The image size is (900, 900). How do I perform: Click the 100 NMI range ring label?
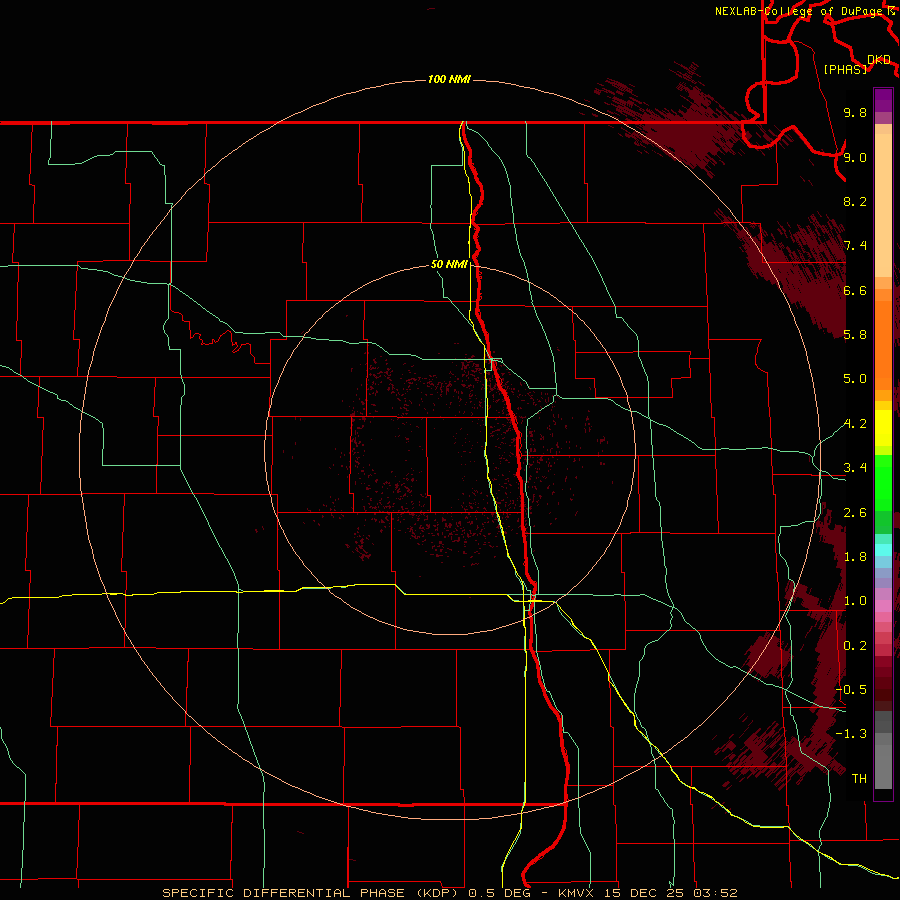pos(449,79)
